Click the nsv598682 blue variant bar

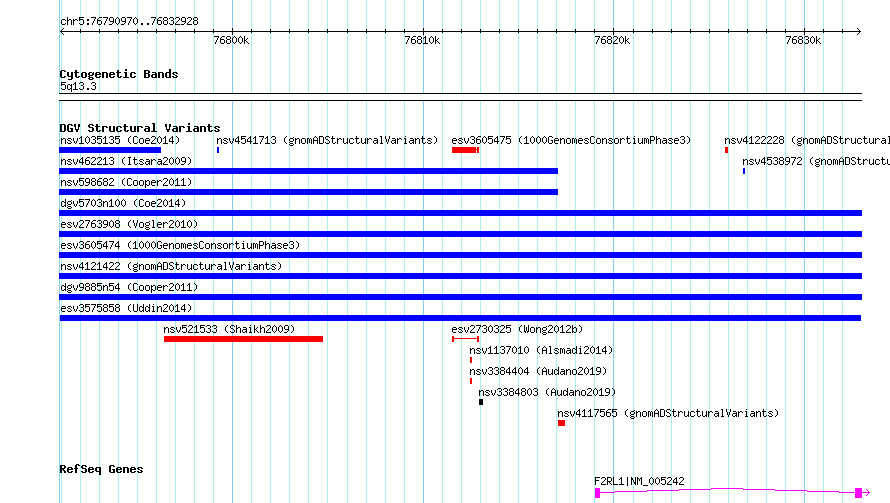(309, 192)
